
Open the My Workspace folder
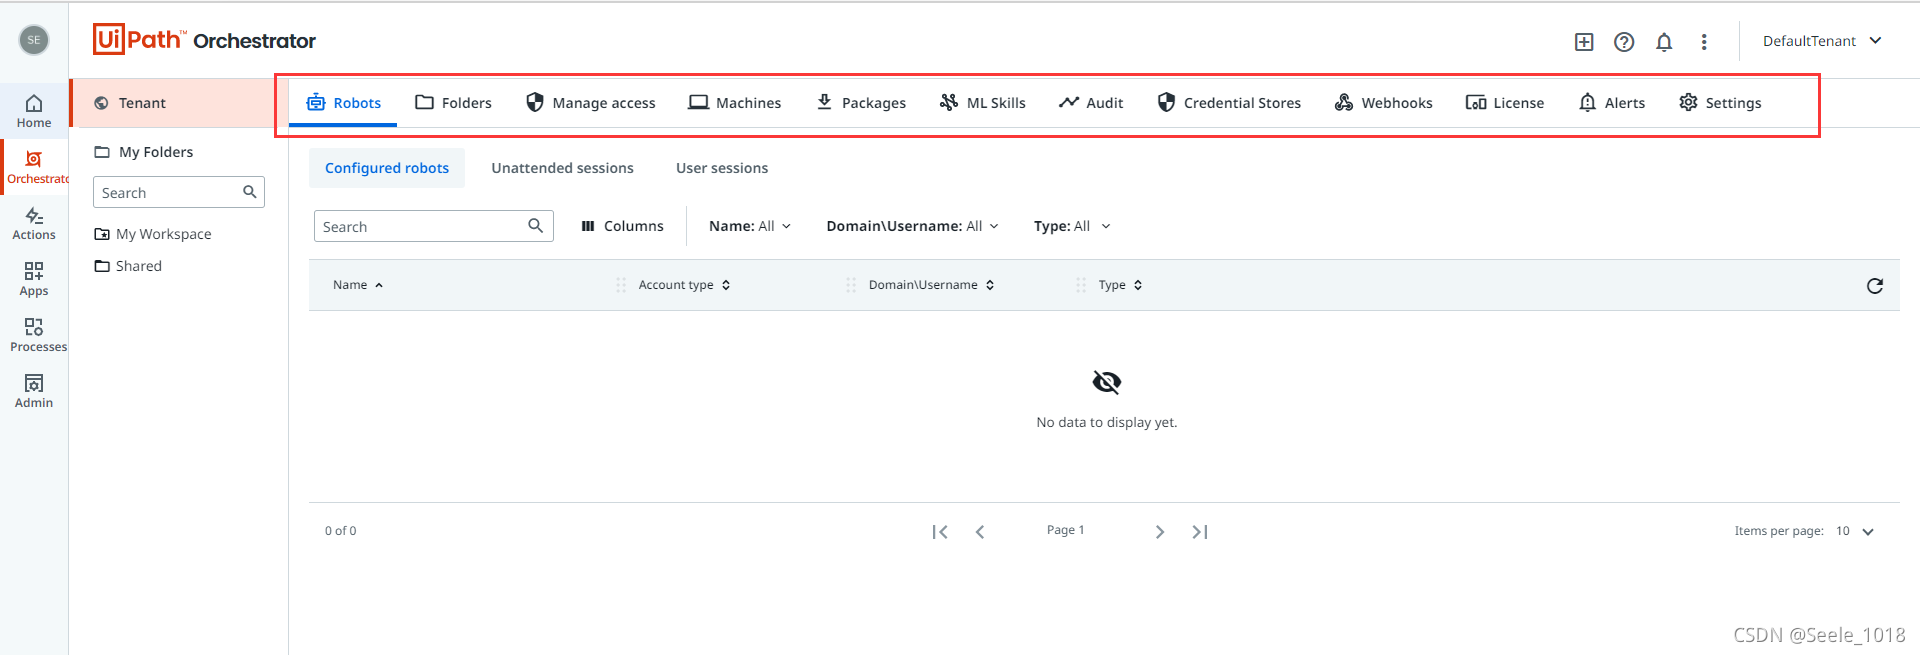[x=153, y=234]
